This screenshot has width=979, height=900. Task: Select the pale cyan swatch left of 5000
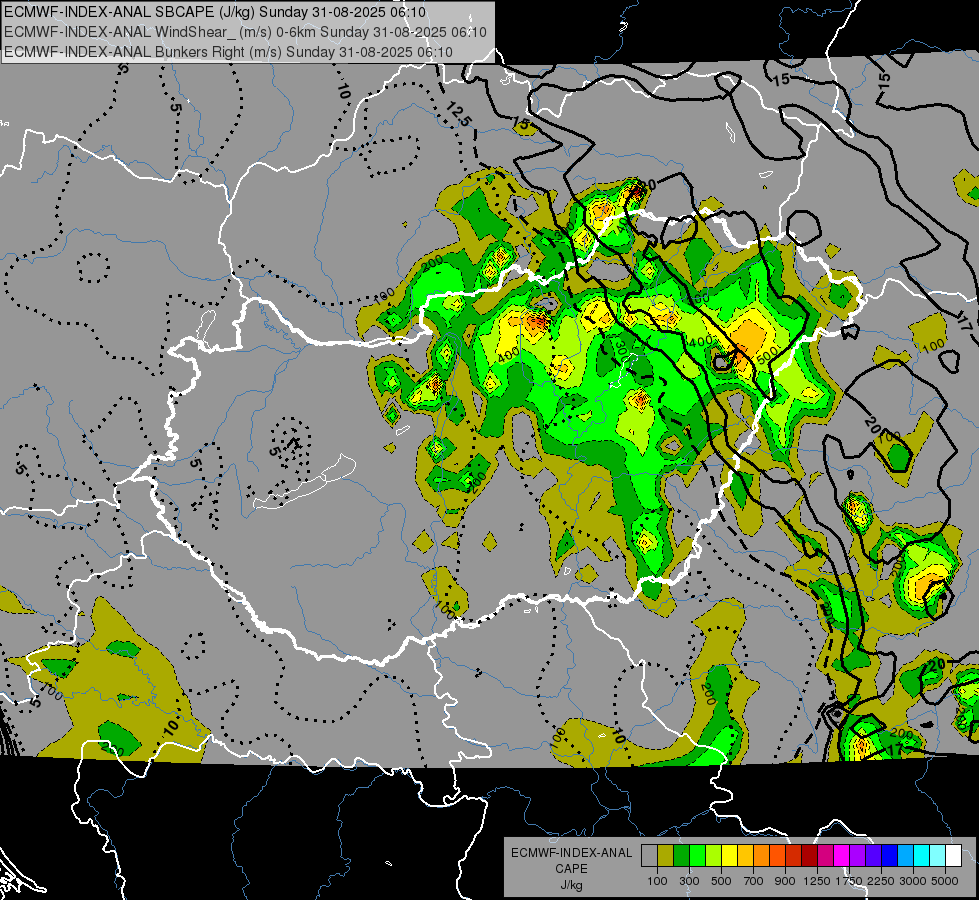938,856
